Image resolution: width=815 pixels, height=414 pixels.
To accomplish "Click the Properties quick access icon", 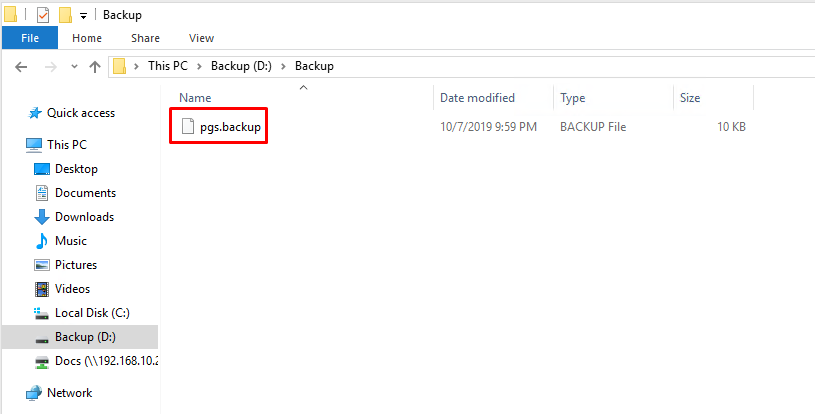I will point(42,15).
